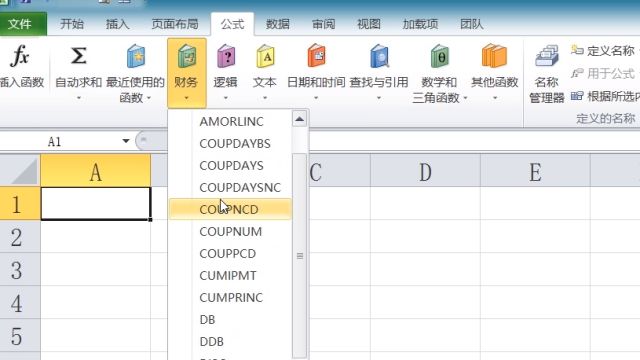Select row 4 header
Screen dimensions: 640x360
20,302
